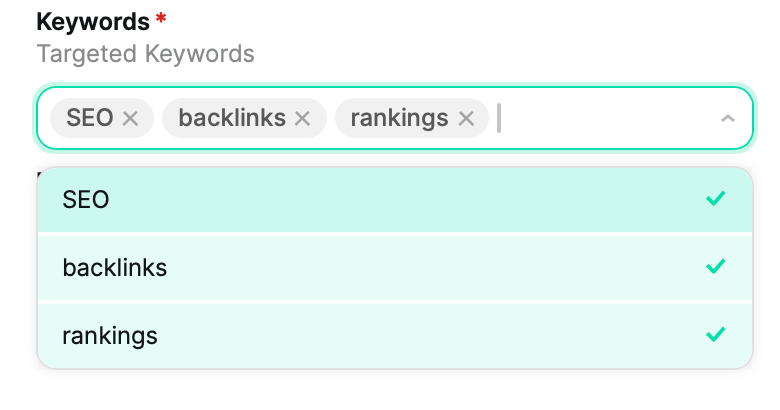Collapse the Keywords dropdown with the chevron

point(727,119)
